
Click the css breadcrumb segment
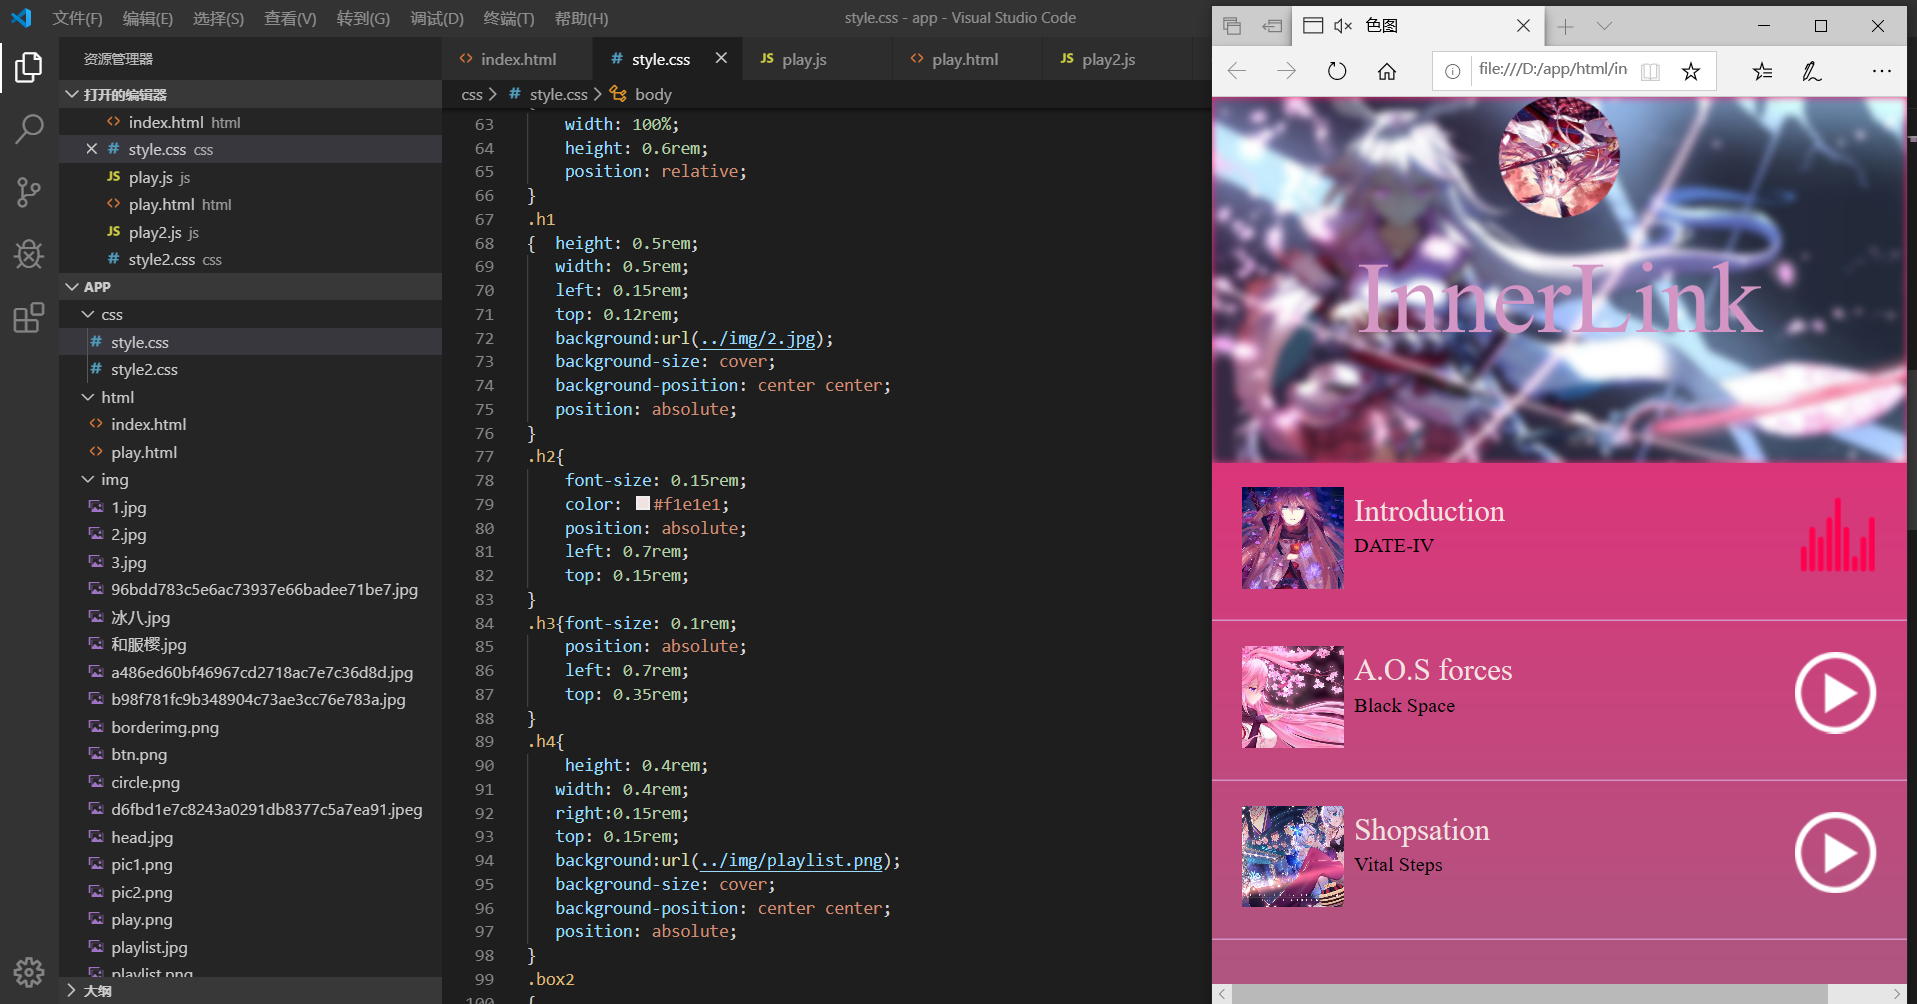[x=472, y=94]
